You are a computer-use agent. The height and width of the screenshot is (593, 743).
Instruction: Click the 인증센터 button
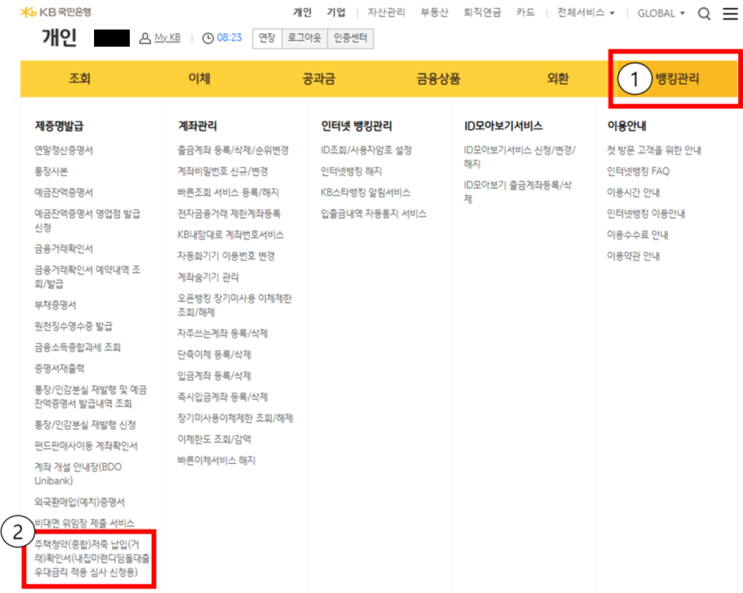[x=350, y=38]
